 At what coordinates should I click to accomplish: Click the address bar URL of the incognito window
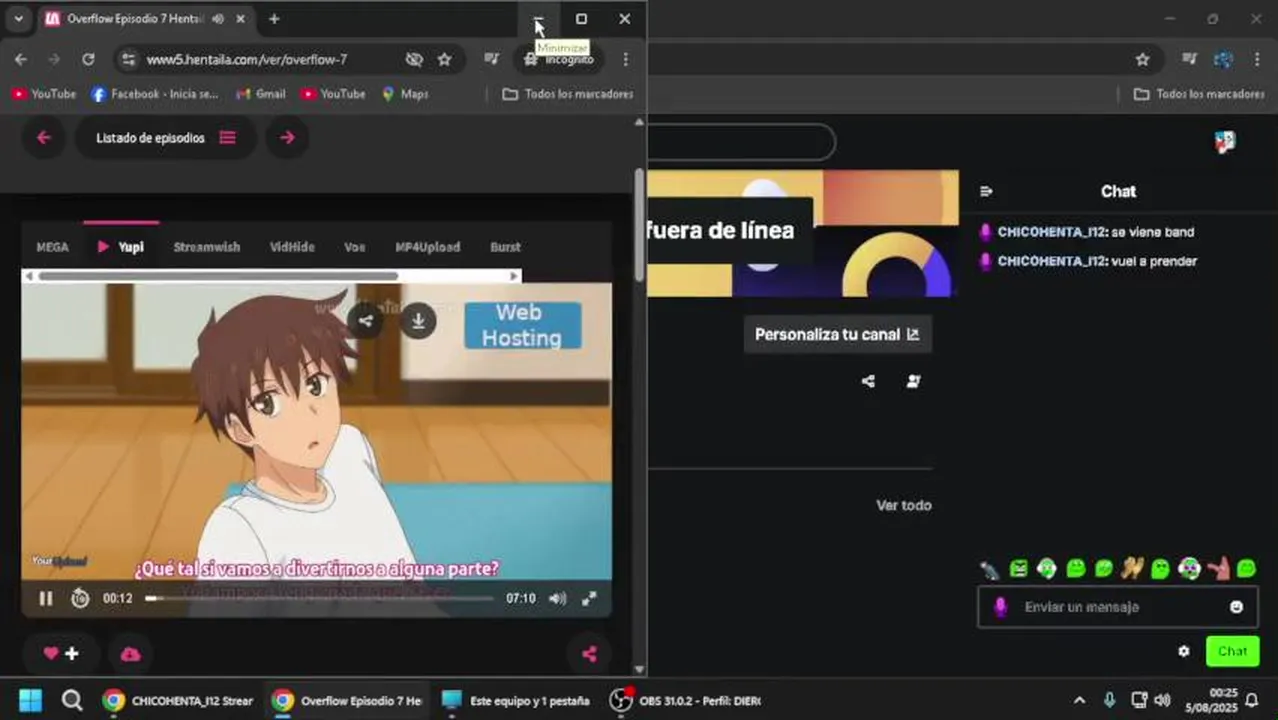(247, 59)
